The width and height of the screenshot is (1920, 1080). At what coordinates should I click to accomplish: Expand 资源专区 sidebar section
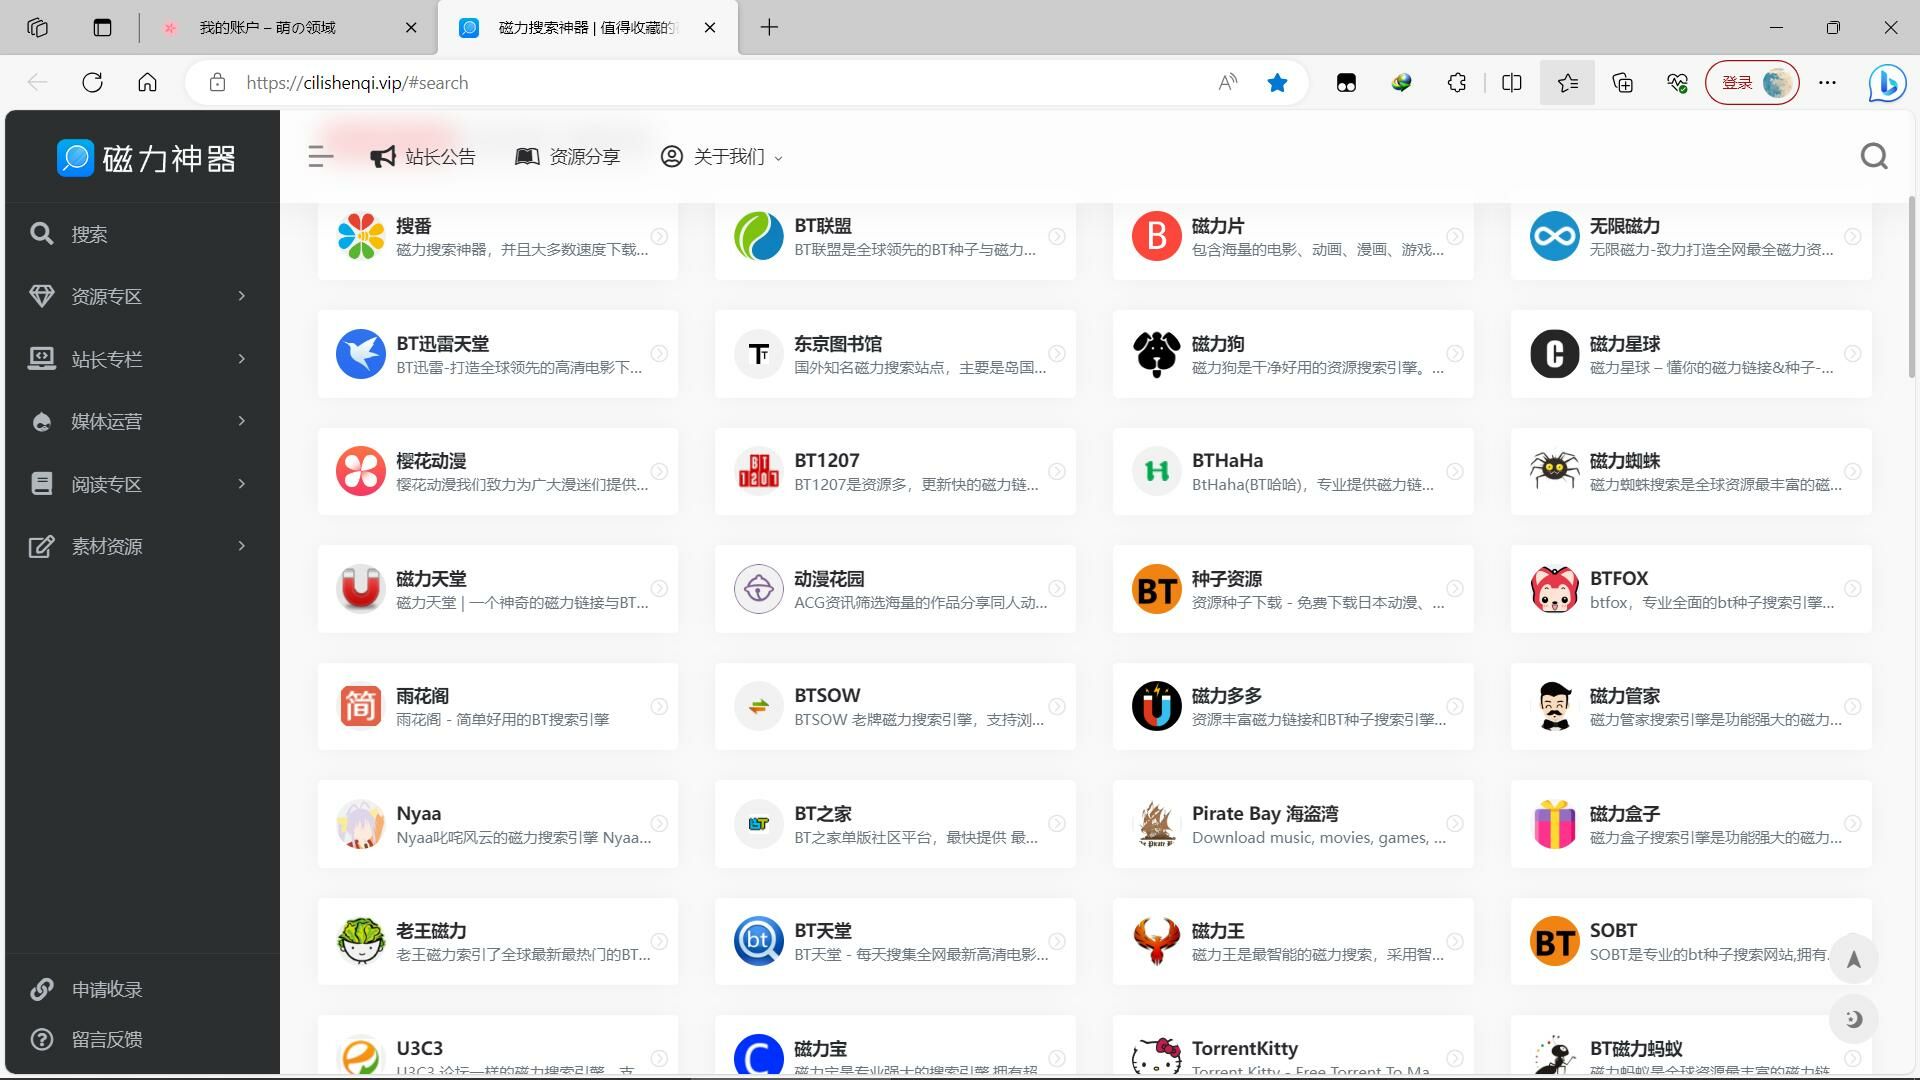140,296
